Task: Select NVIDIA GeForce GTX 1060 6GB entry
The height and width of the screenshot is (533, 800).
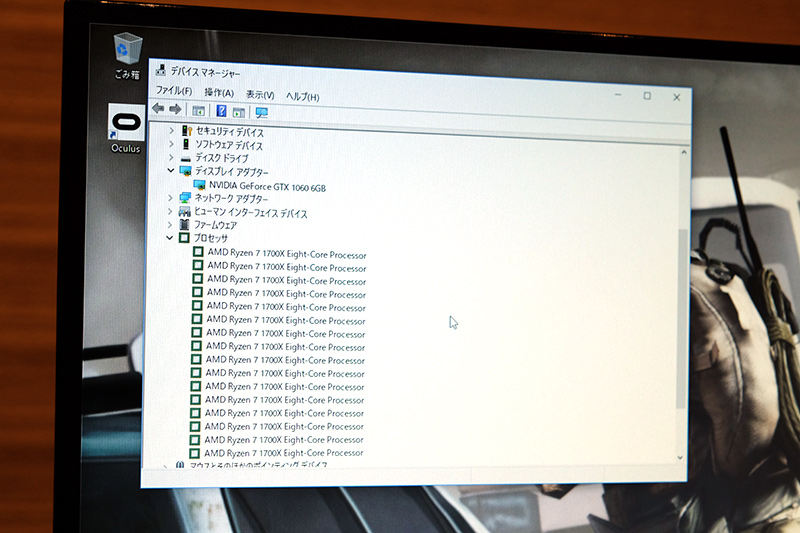Action: 267,187
